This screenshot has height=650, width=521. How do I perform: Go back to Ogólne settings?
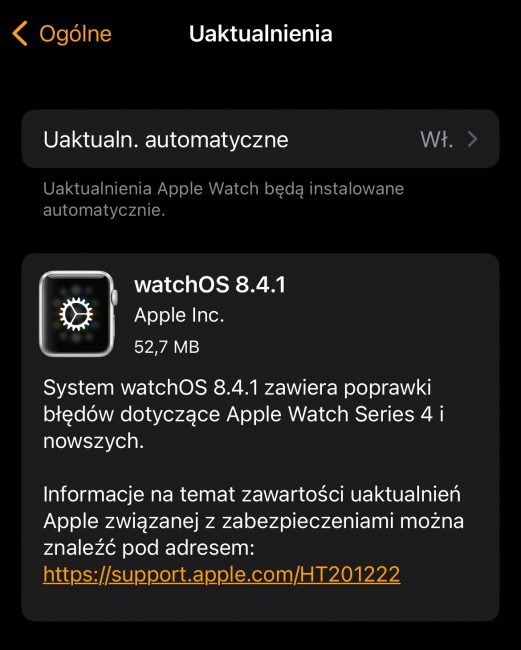coord(62,34)
